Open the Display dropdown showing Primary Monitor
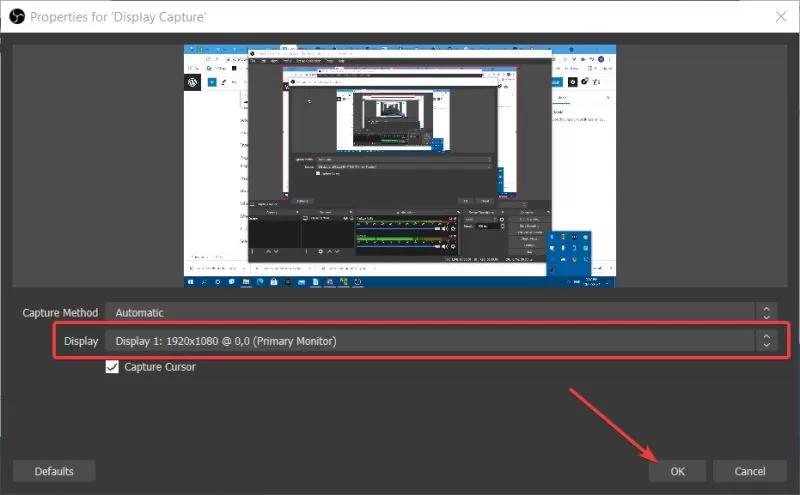Image resolution: width=800 pixels, height=495 pixels. point(441,341)
